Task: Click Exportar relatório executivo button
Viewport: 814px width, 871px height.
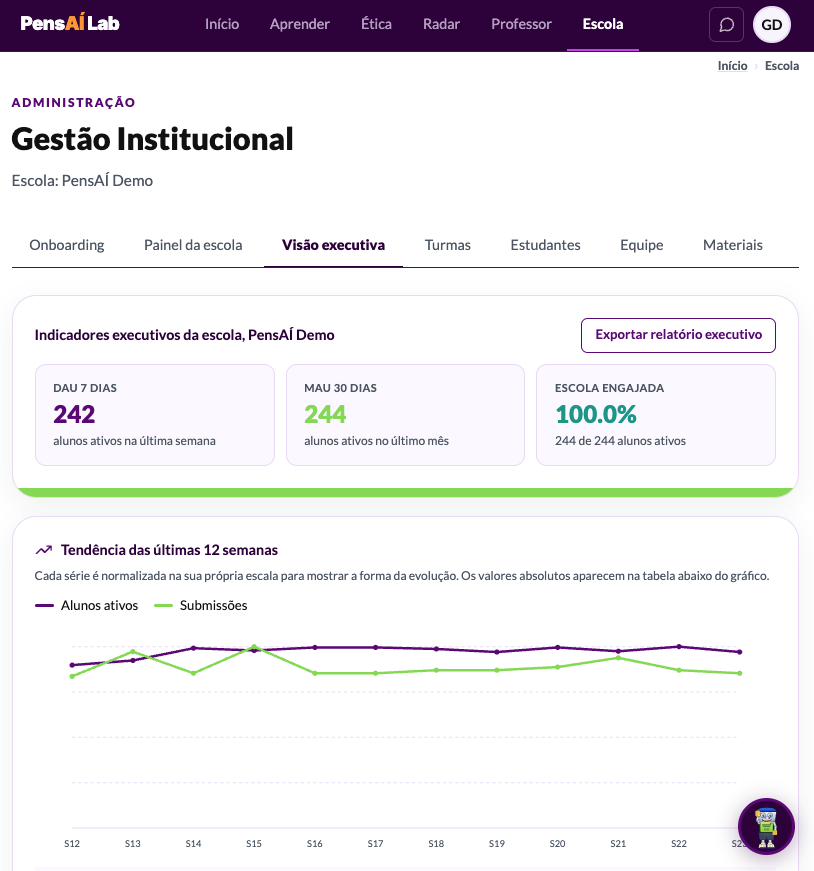Action: click(x=678, y=335)
